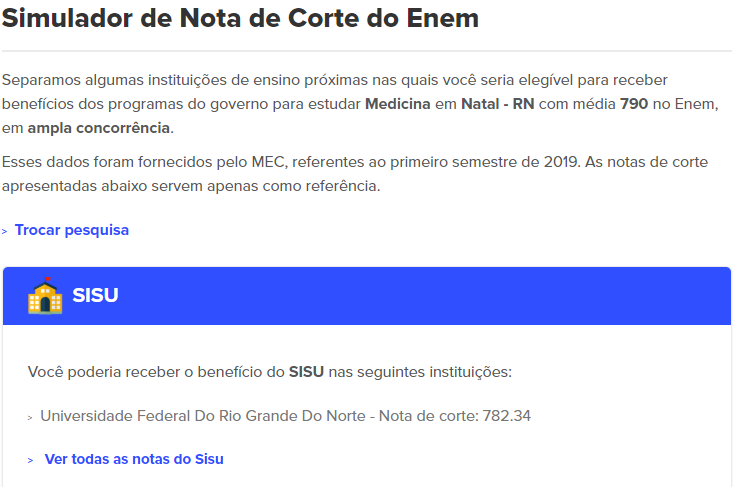Screen dimensions: 735x487
Task: Click the bold ampla concorrência text
Action: [100, 128]
